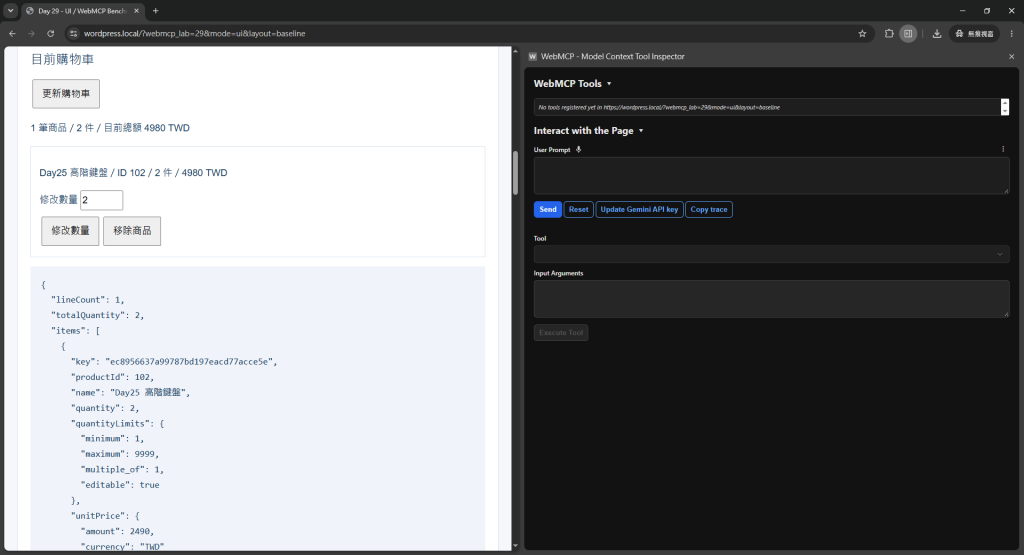Click the Copy trace button
The height and width of the screenshot is (555, 1024).
[x=709, y=210]
